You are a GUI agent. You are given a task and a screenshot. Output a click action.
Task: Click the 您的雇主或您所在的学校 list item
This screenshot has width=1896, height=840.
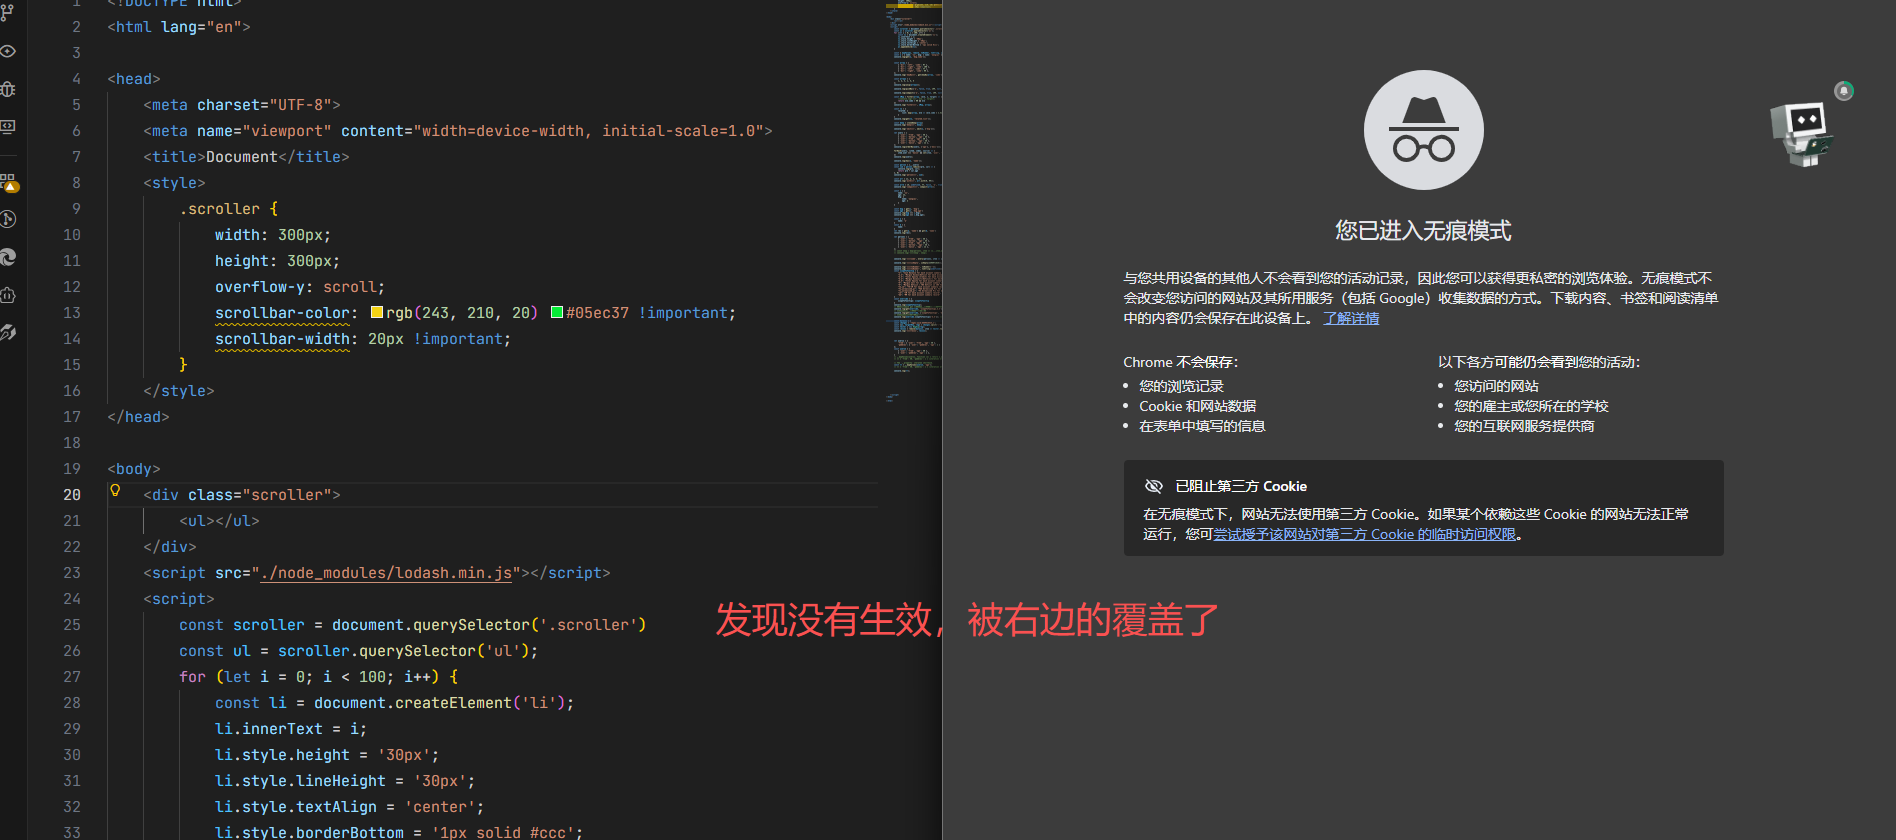pyautogui.click(x=1531, y=406)
